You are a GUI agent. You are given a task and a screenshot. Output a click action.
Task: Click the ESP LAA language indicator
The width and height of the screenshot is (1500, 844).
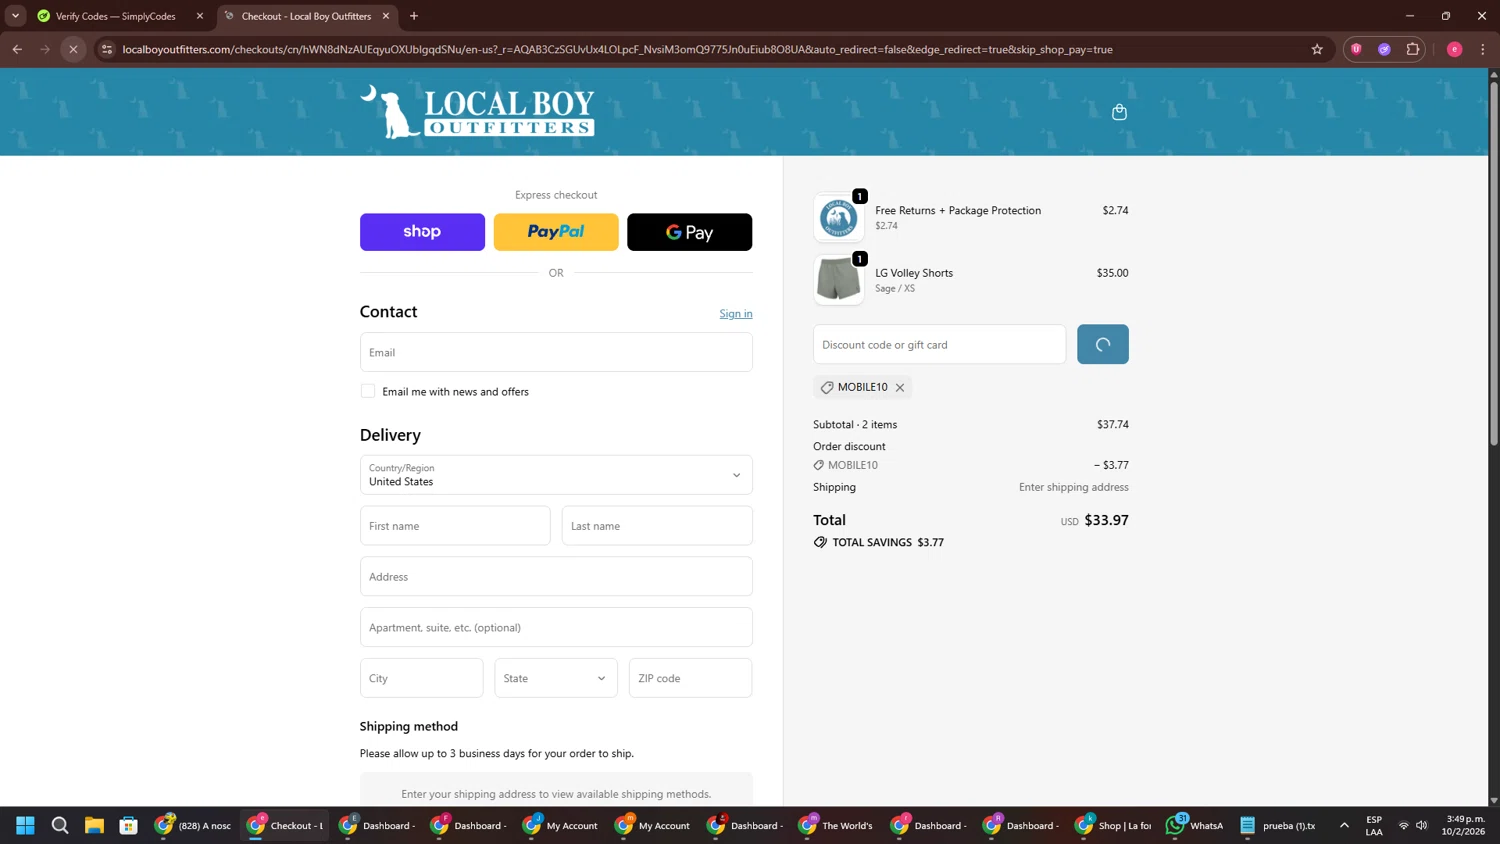coord(1374,825)
